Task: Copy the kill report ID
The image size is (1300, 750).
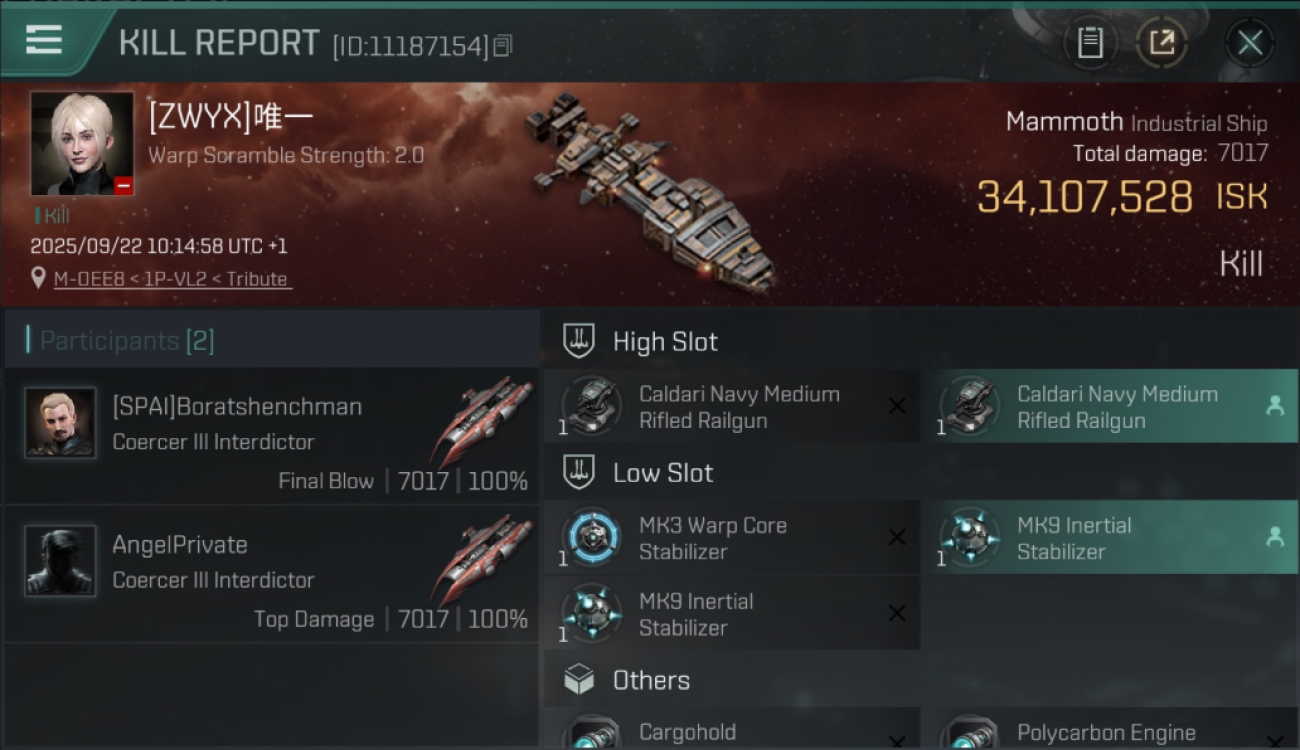Action: point(503,45)
